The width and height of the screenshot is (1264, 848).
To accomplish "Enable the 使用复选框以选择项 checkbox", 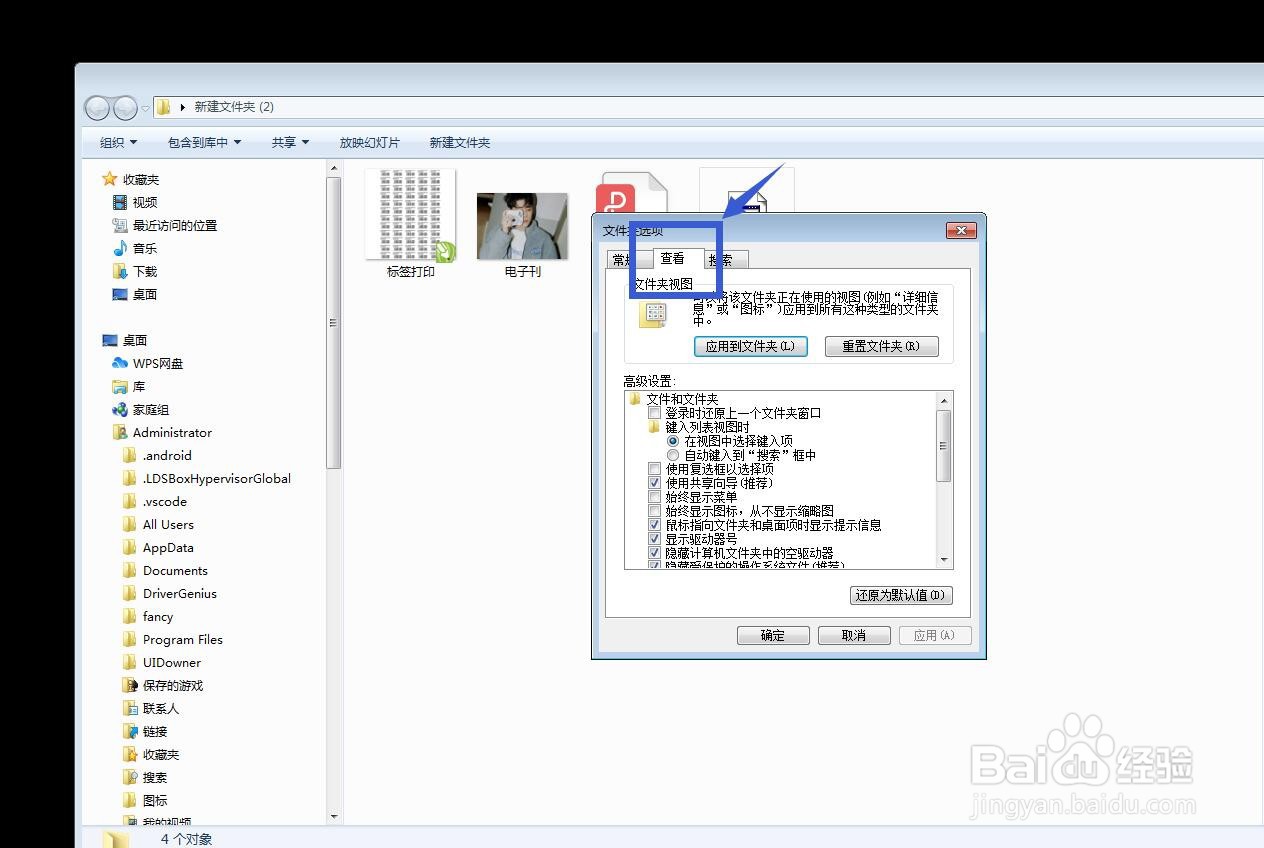I will (x=655, y=467).
